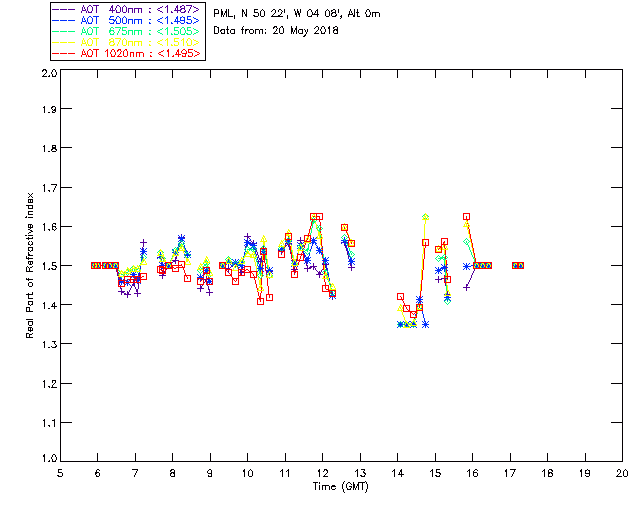Click the 1.0 label on the y-axis

(x=49, y=459)
